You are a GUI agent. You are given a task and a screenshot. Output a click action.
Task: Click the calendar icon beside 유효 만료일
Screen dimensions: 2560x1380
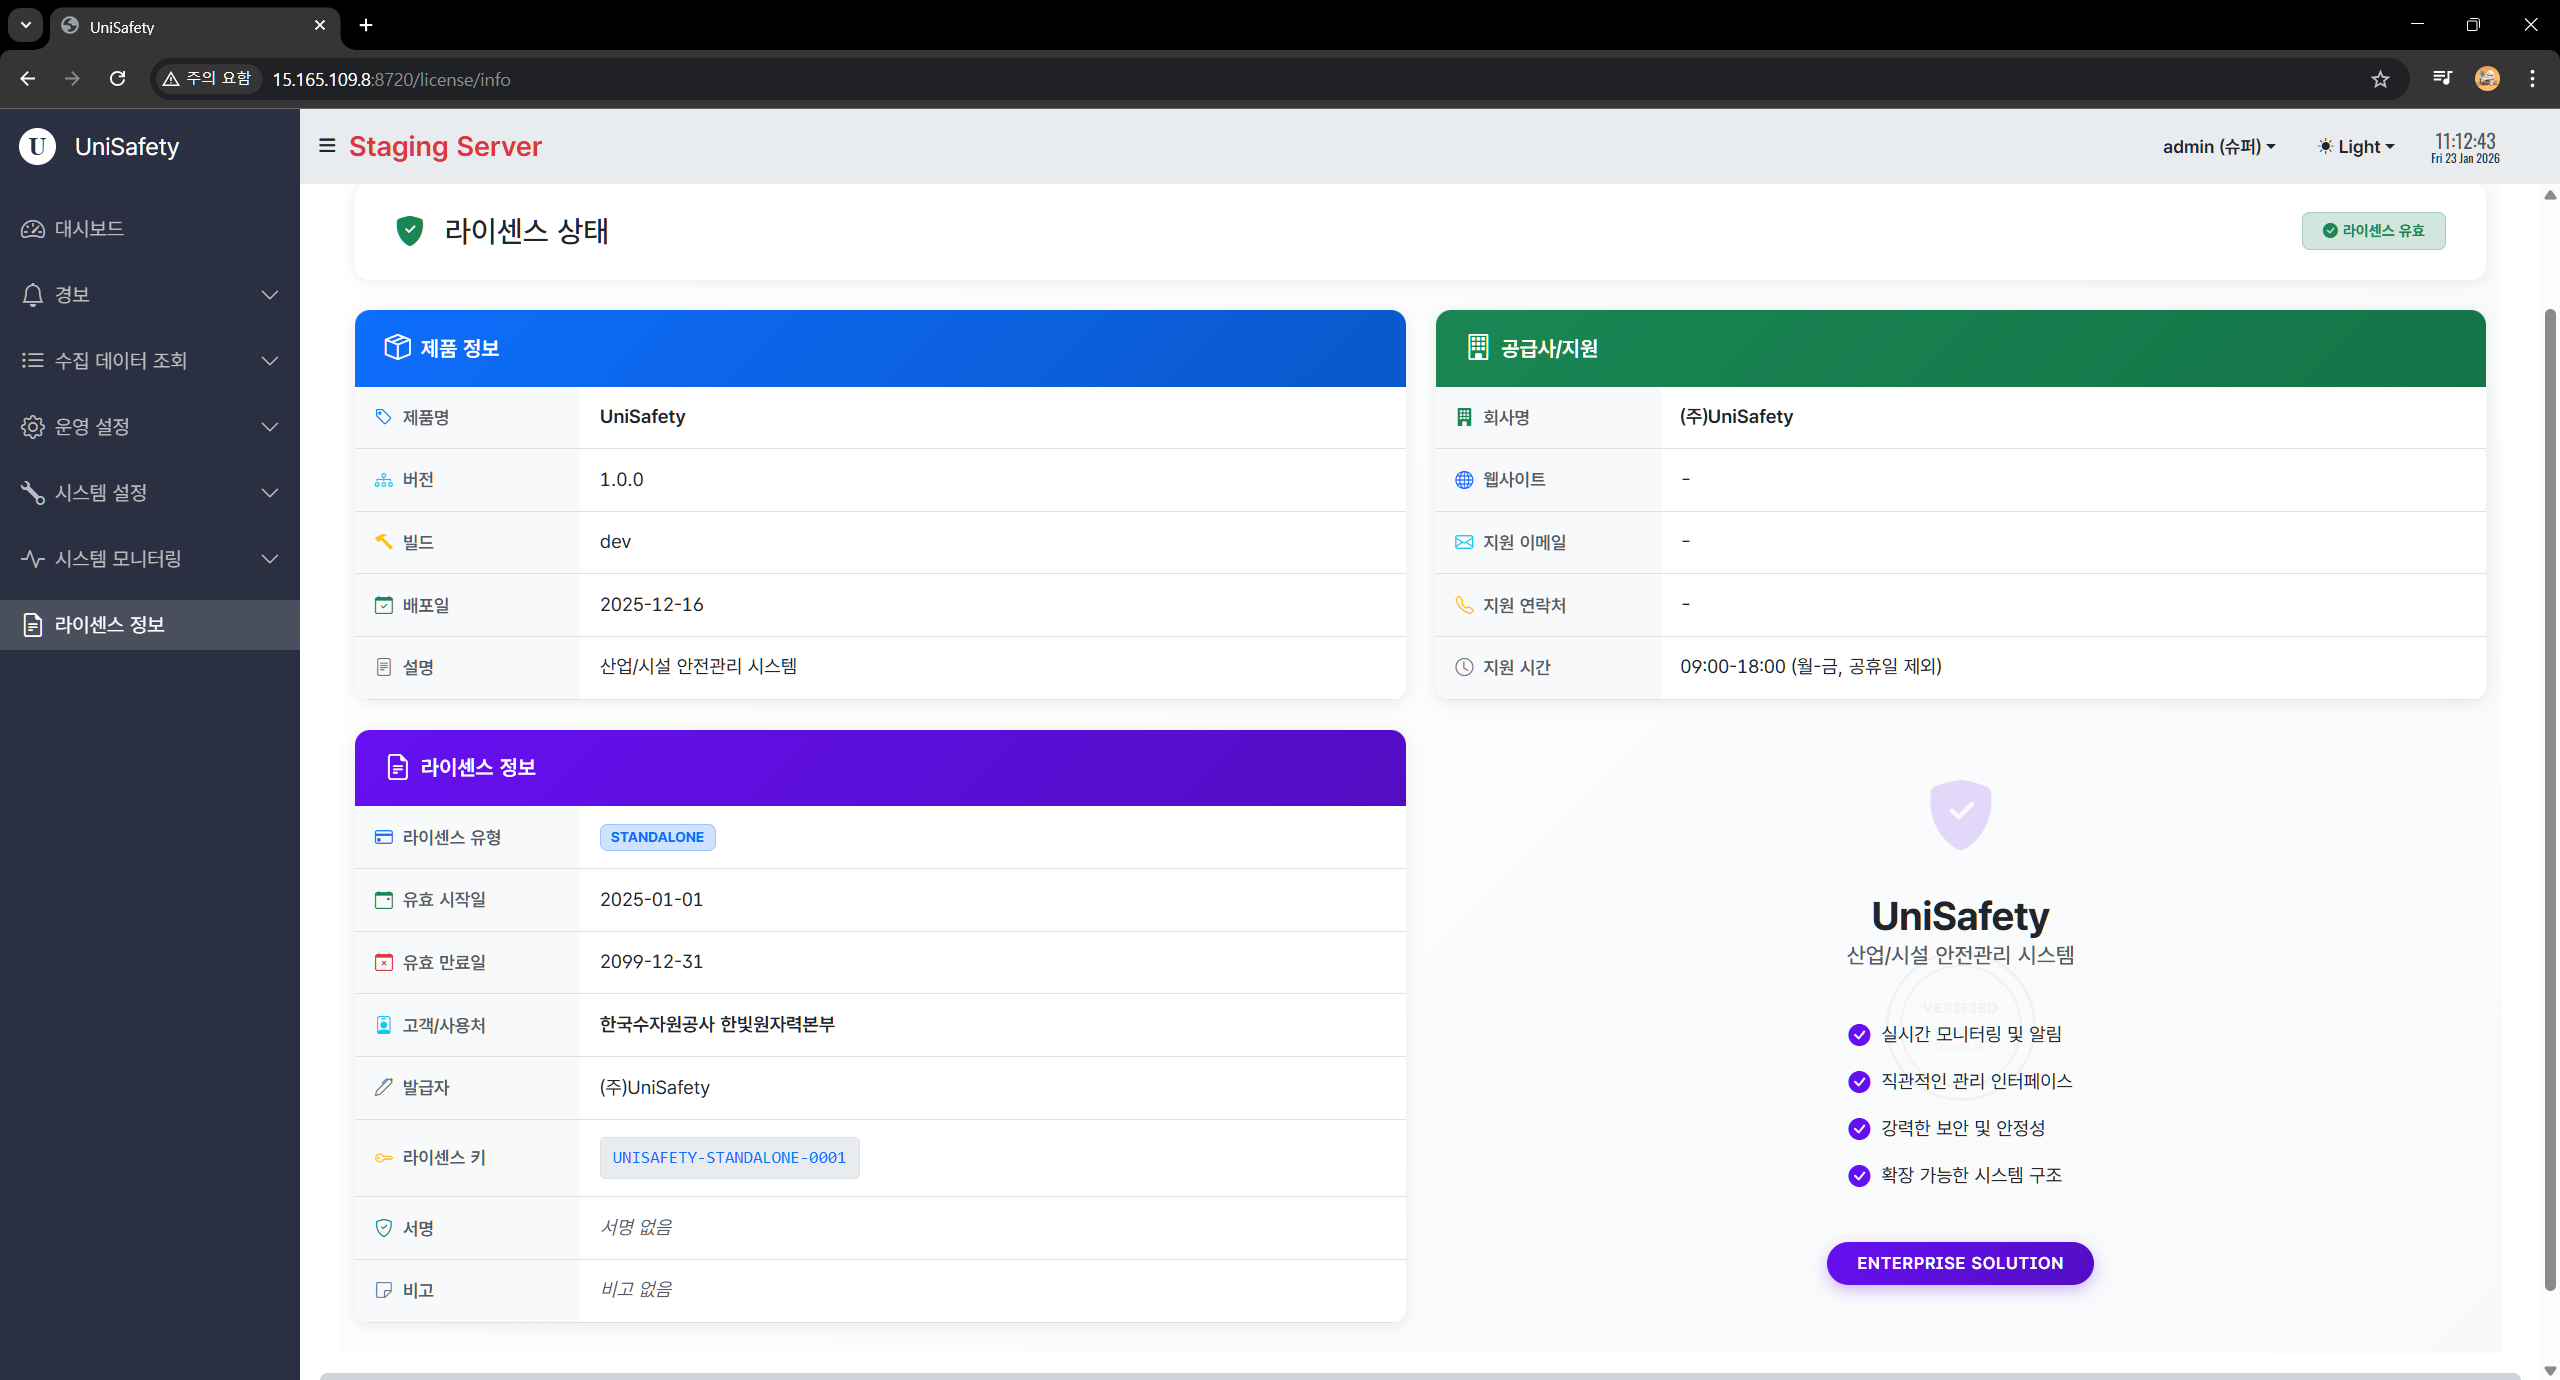tap(383, 962)
